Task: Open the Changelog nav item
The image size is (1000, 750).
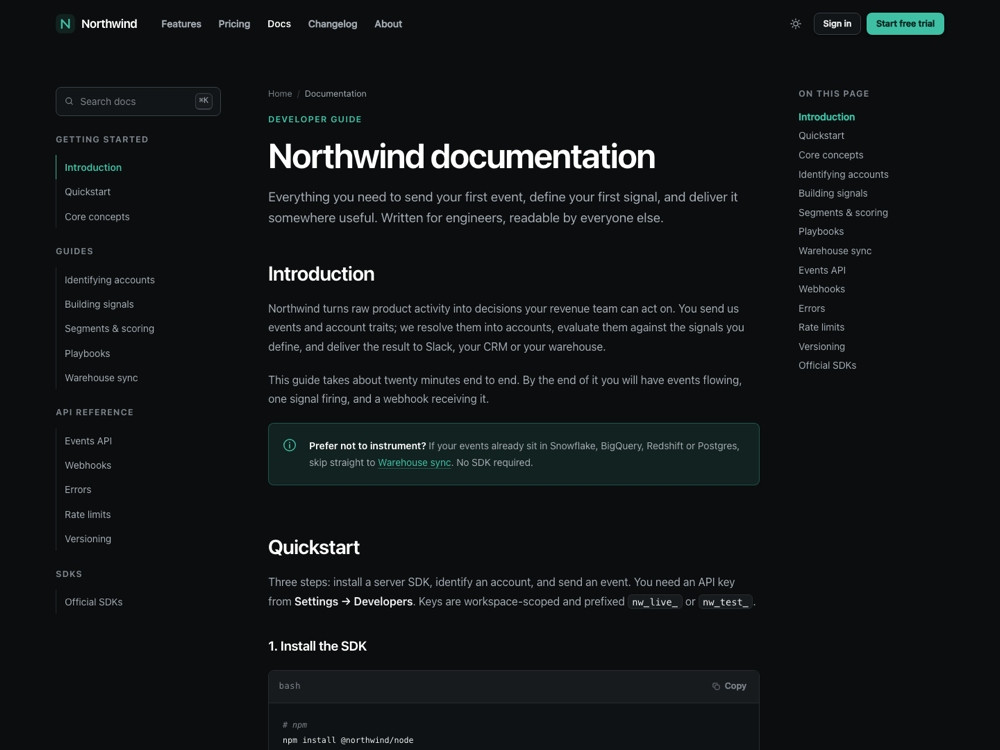Action: click(332, 24)
